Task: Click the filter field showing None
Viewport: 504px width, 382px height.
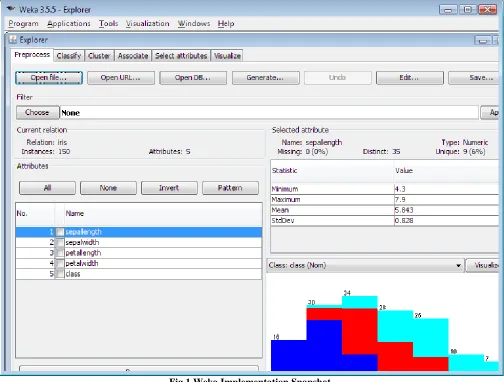Action: 269,113
